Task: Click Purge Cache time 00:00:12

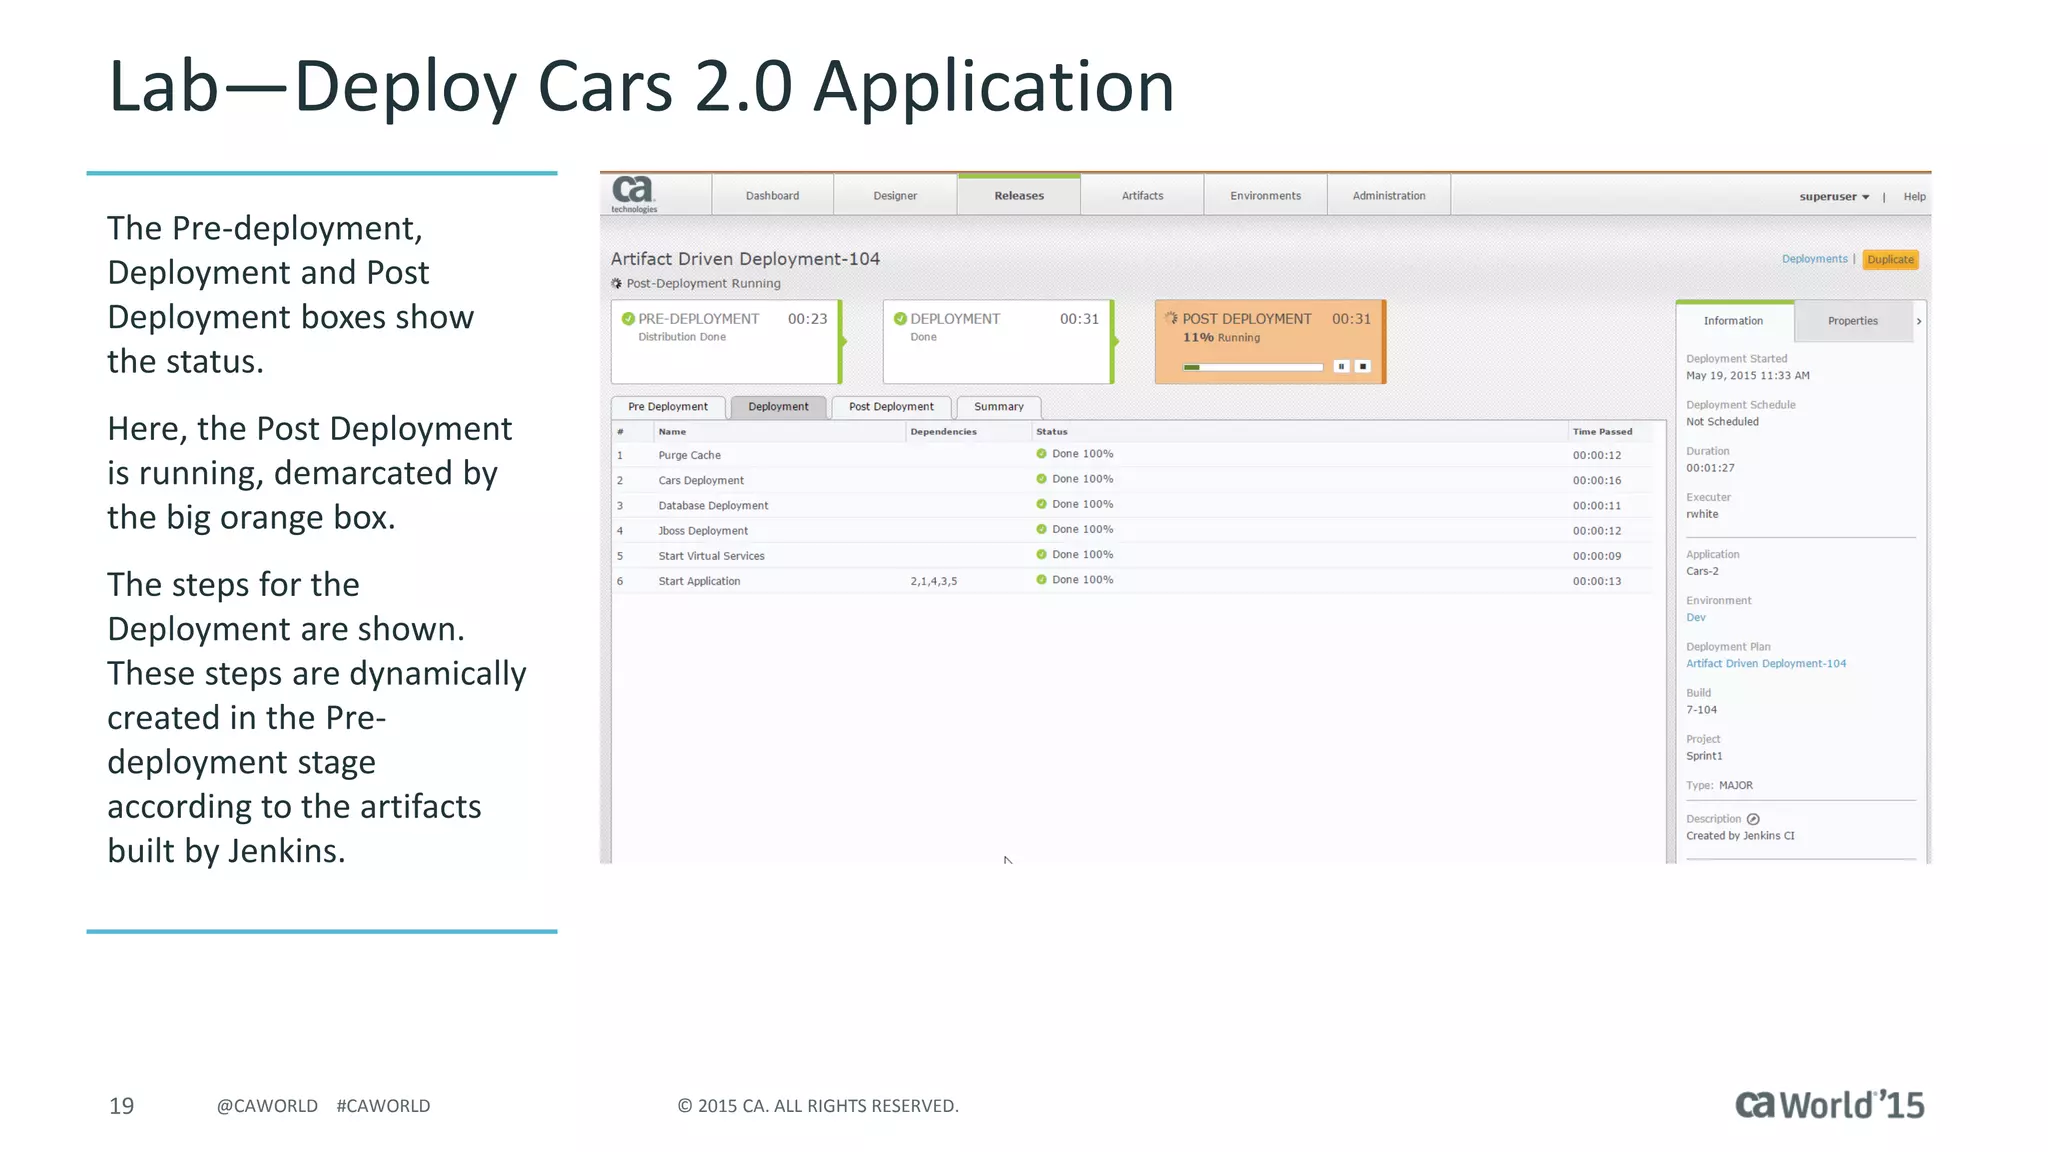Action: pyautogui.click(x=1596, y=455)
